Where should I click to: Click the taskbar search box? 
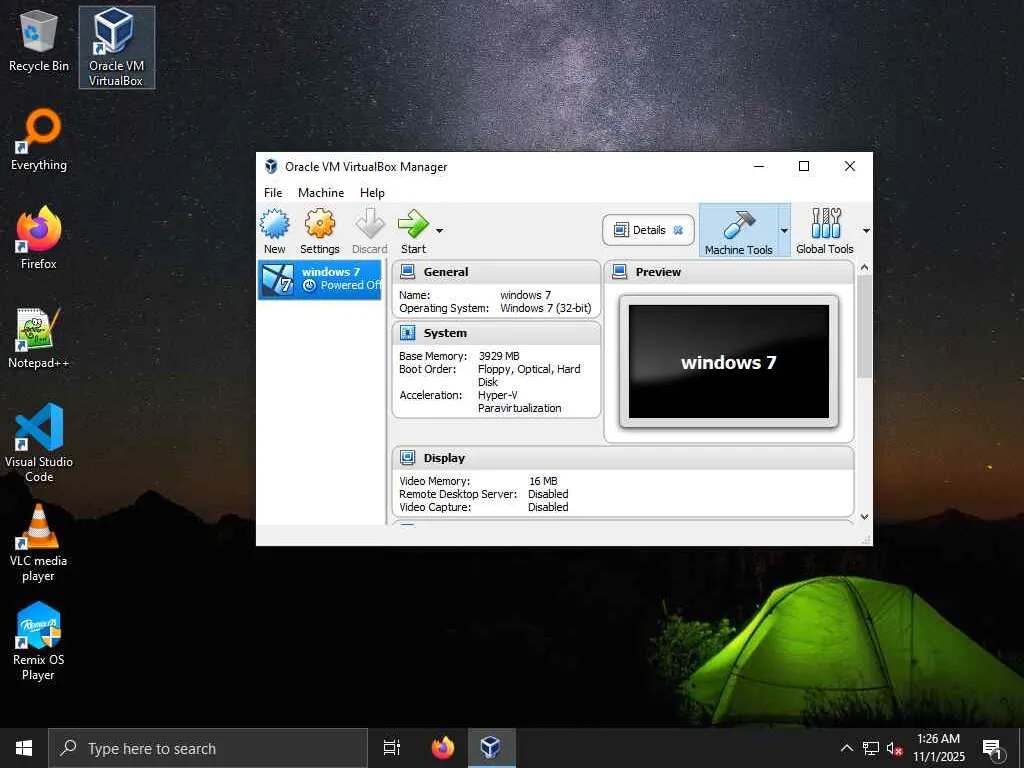(208, 748)
